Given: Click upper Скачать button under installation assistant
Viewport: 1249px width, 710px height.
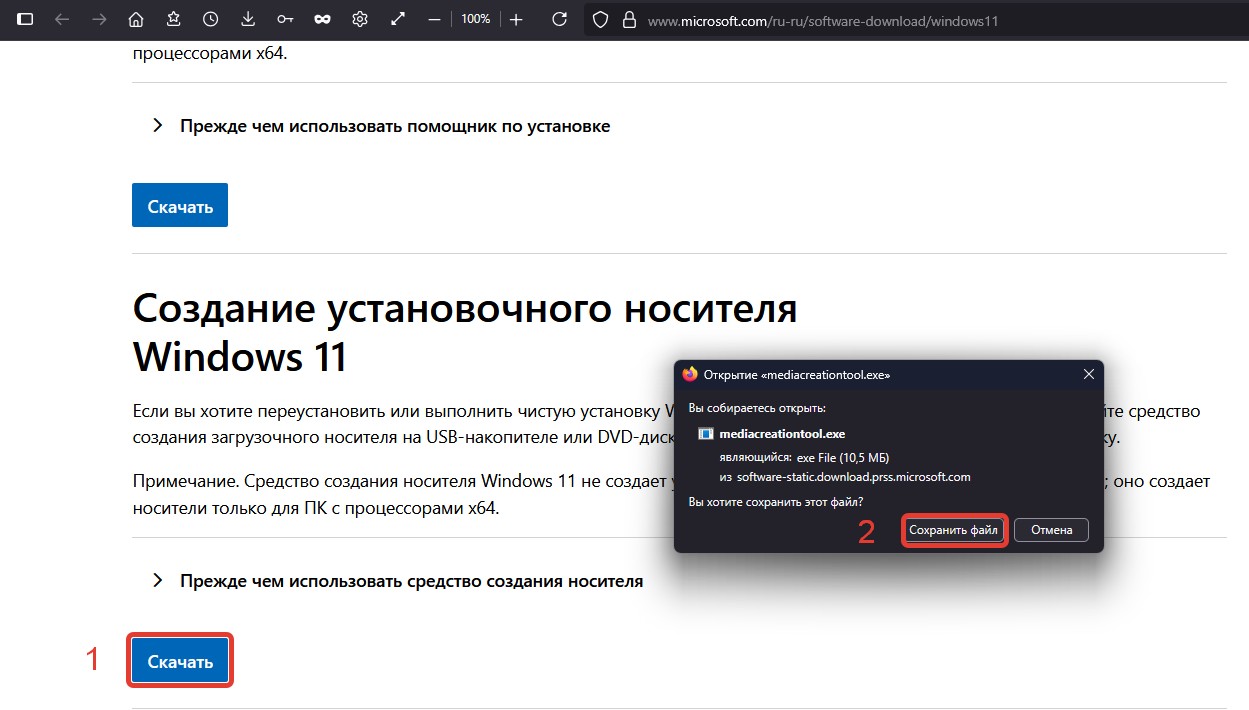Looking at the screenshot, I should click(x=180, y=206).
